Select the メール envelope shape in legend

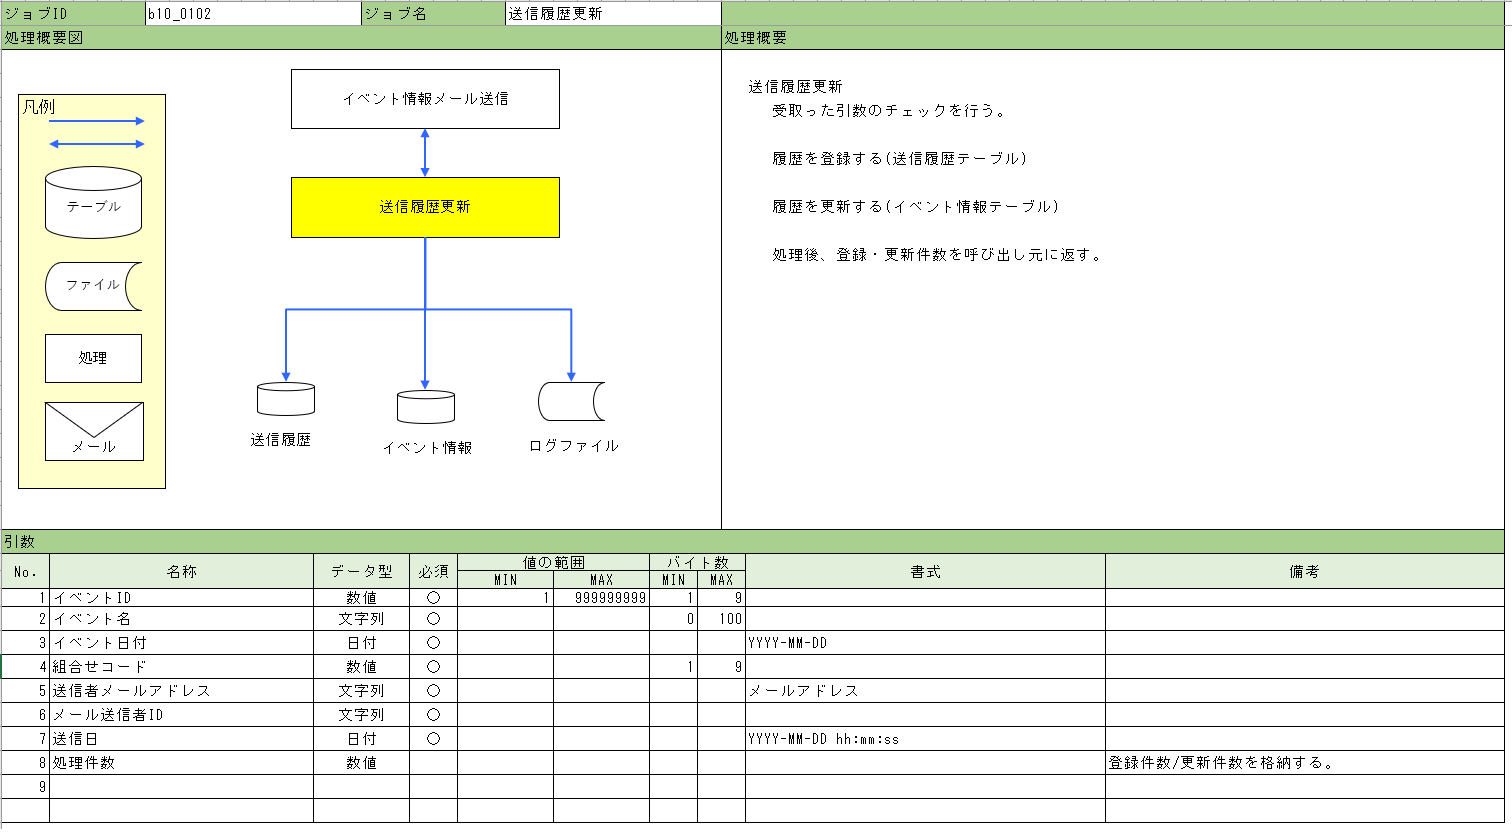pos(94,431)
